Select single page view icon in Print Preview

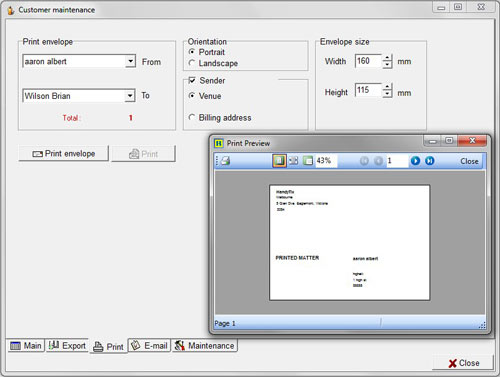(279, 161)
